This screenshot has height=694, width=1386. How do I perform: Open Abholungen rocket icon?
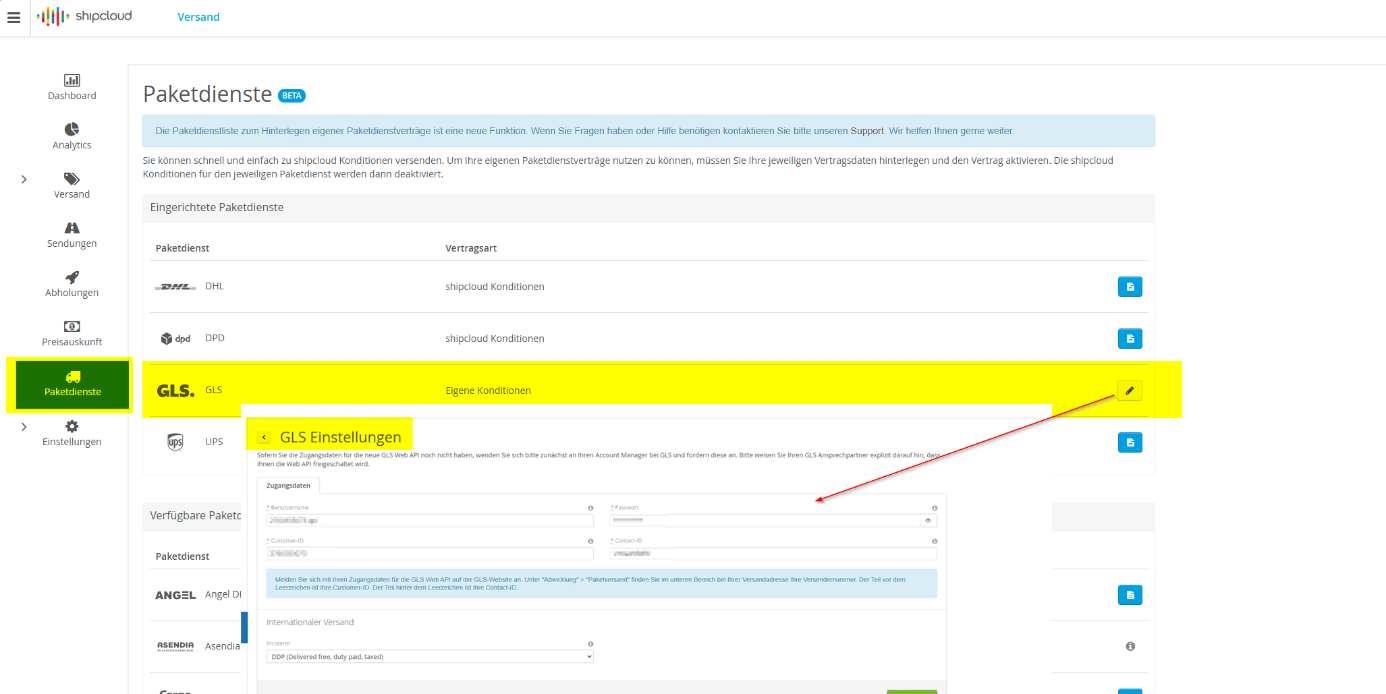(x=72, y=278)
